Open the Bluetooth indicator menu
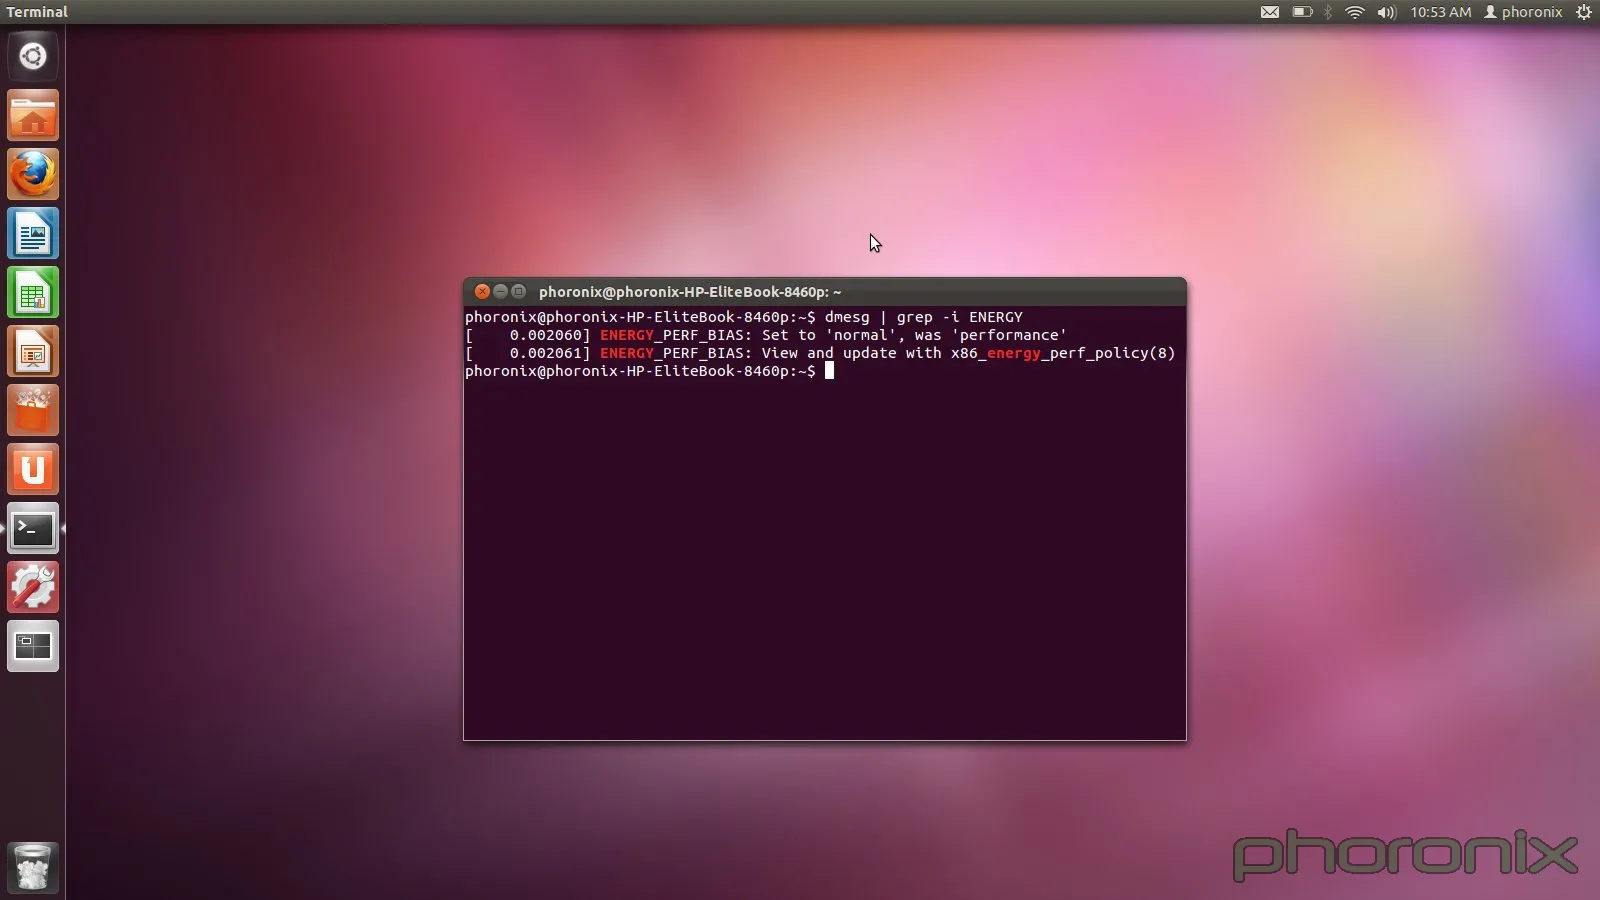Screen dimensions: 1600x900 [1329, 12]
